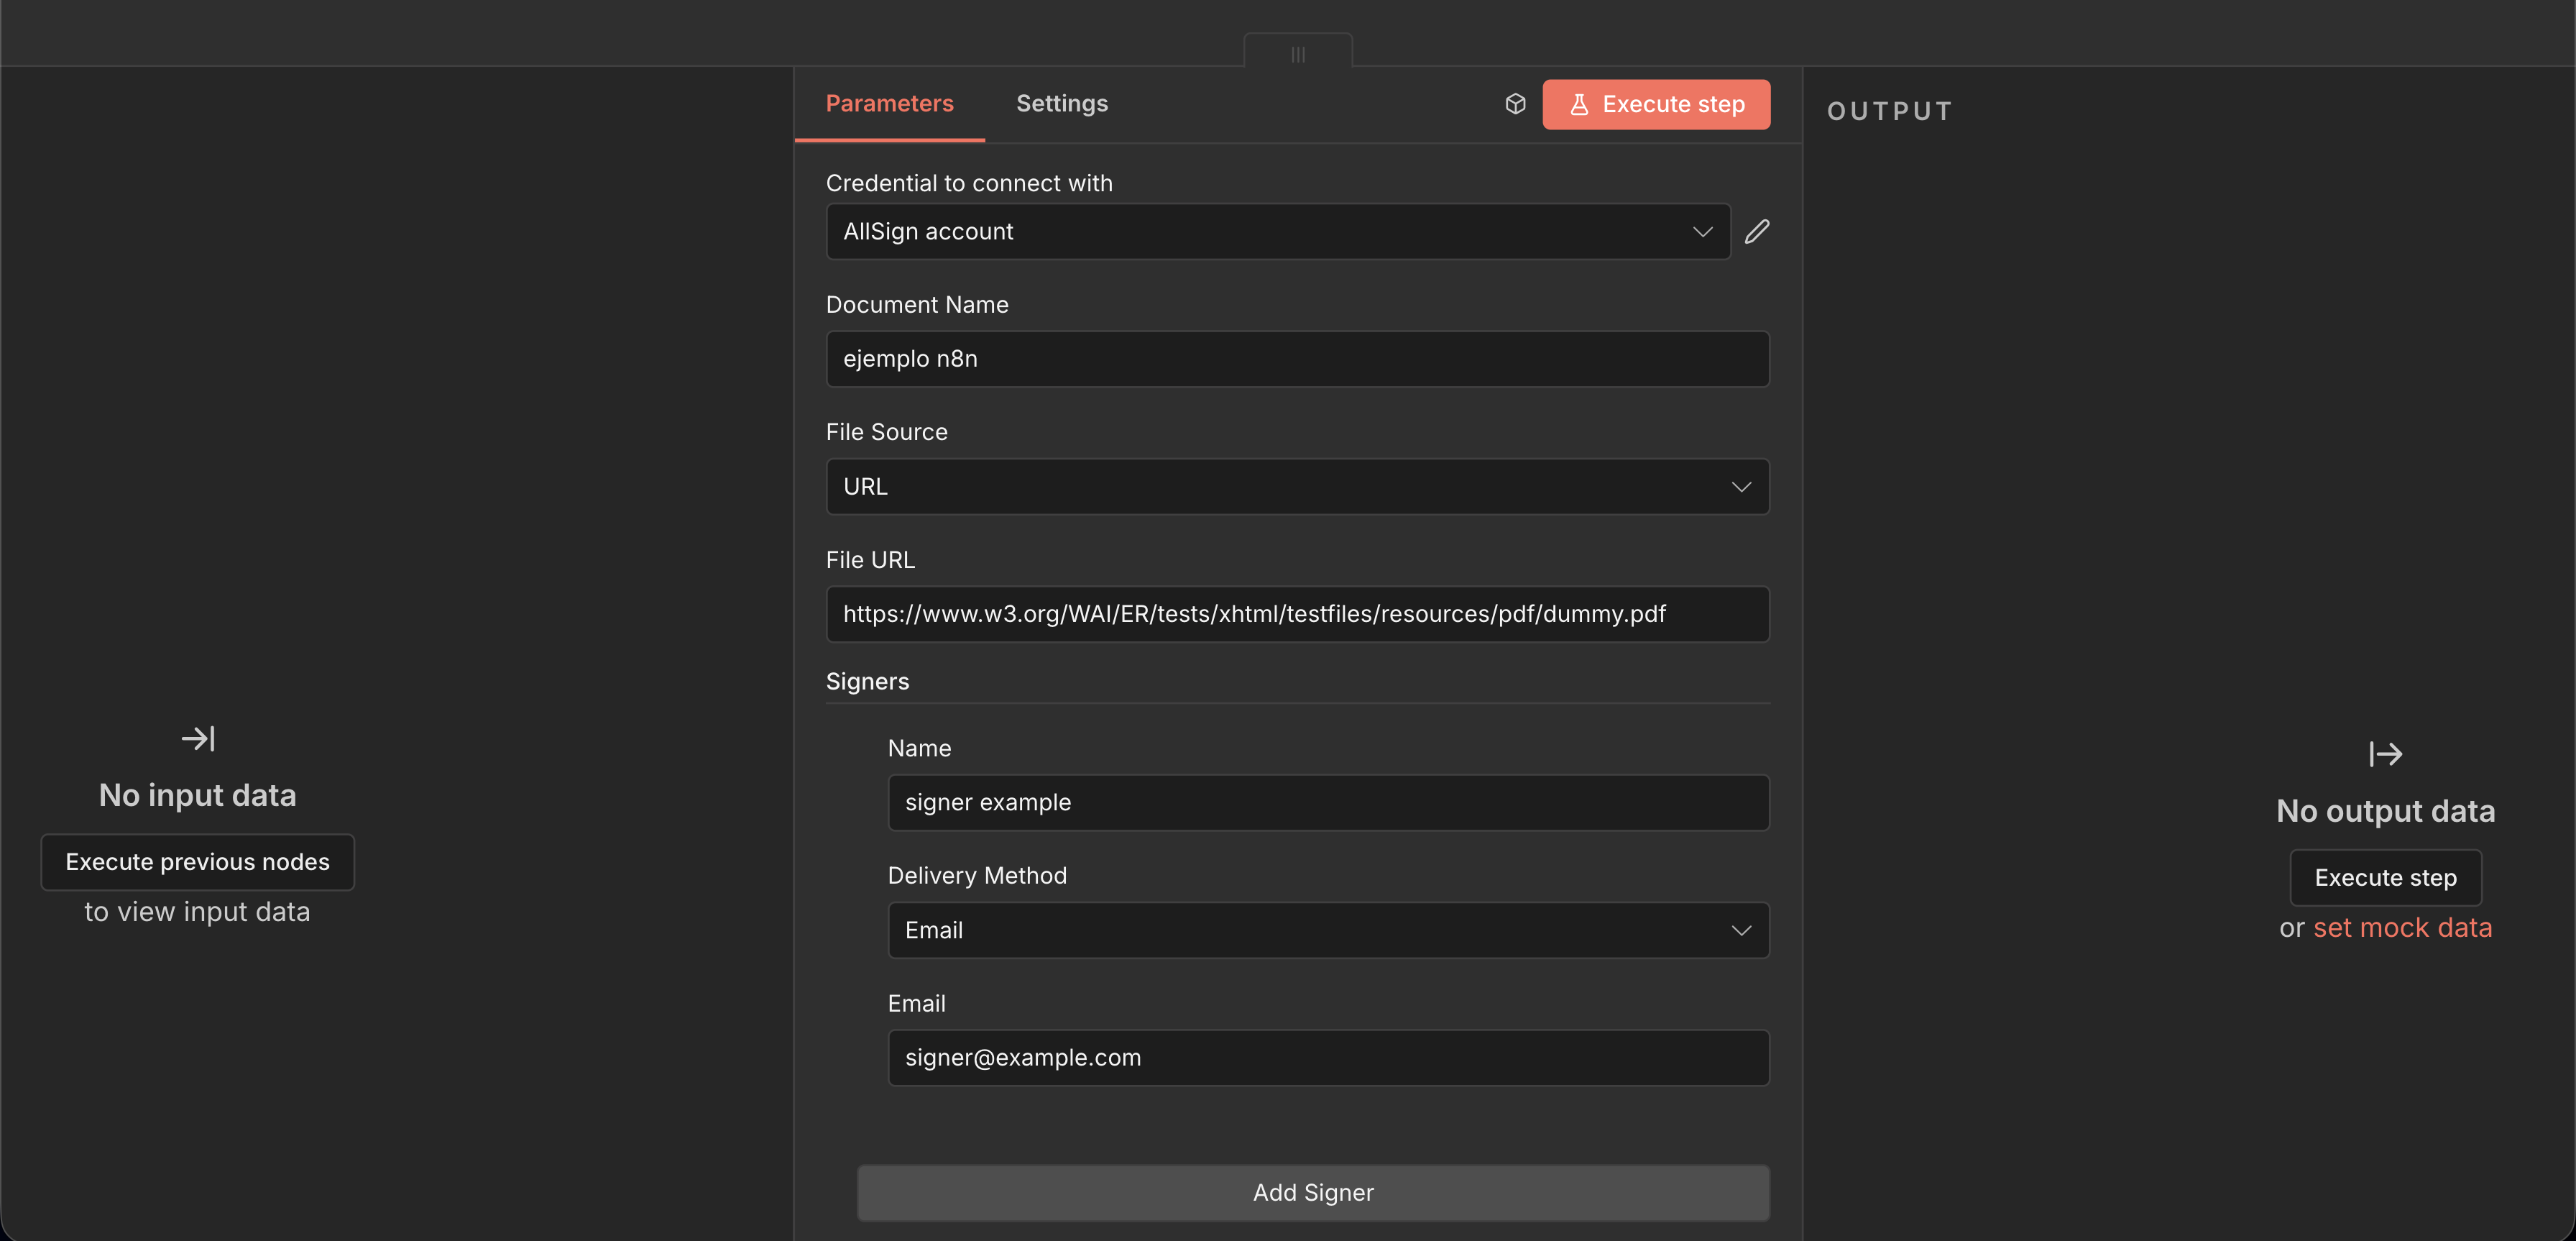Open the Delivery Method dropdown showing Email
The image size is (2576, 1241).
[x=1328, y=929]
